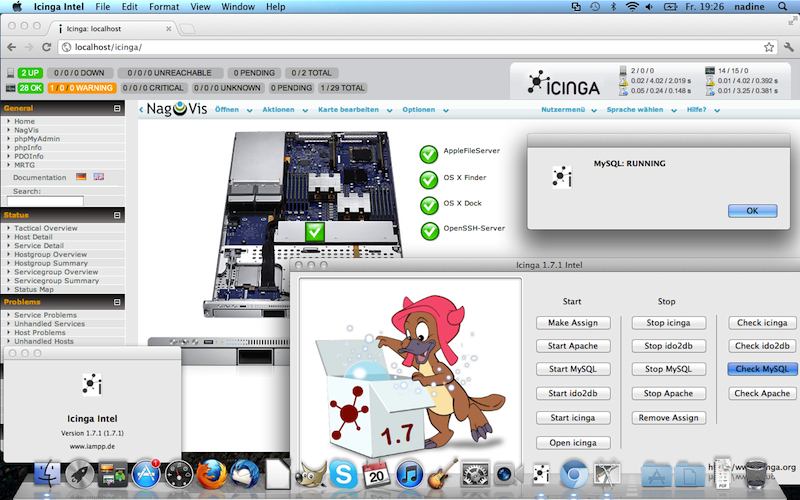The image size is (800, 500).
Task: Click green checkmark on the server image
Action: pyautogui.click(x=315, y=232)
